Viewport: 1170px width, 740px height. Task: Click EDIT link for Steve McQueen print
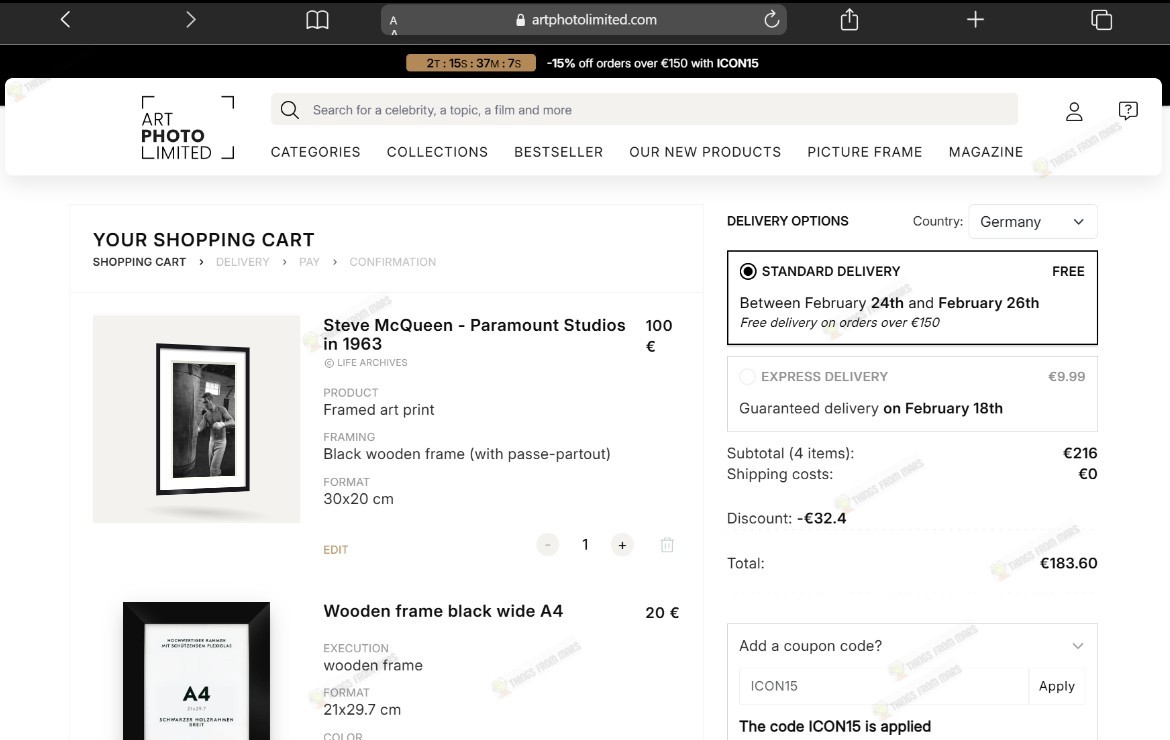336,550
